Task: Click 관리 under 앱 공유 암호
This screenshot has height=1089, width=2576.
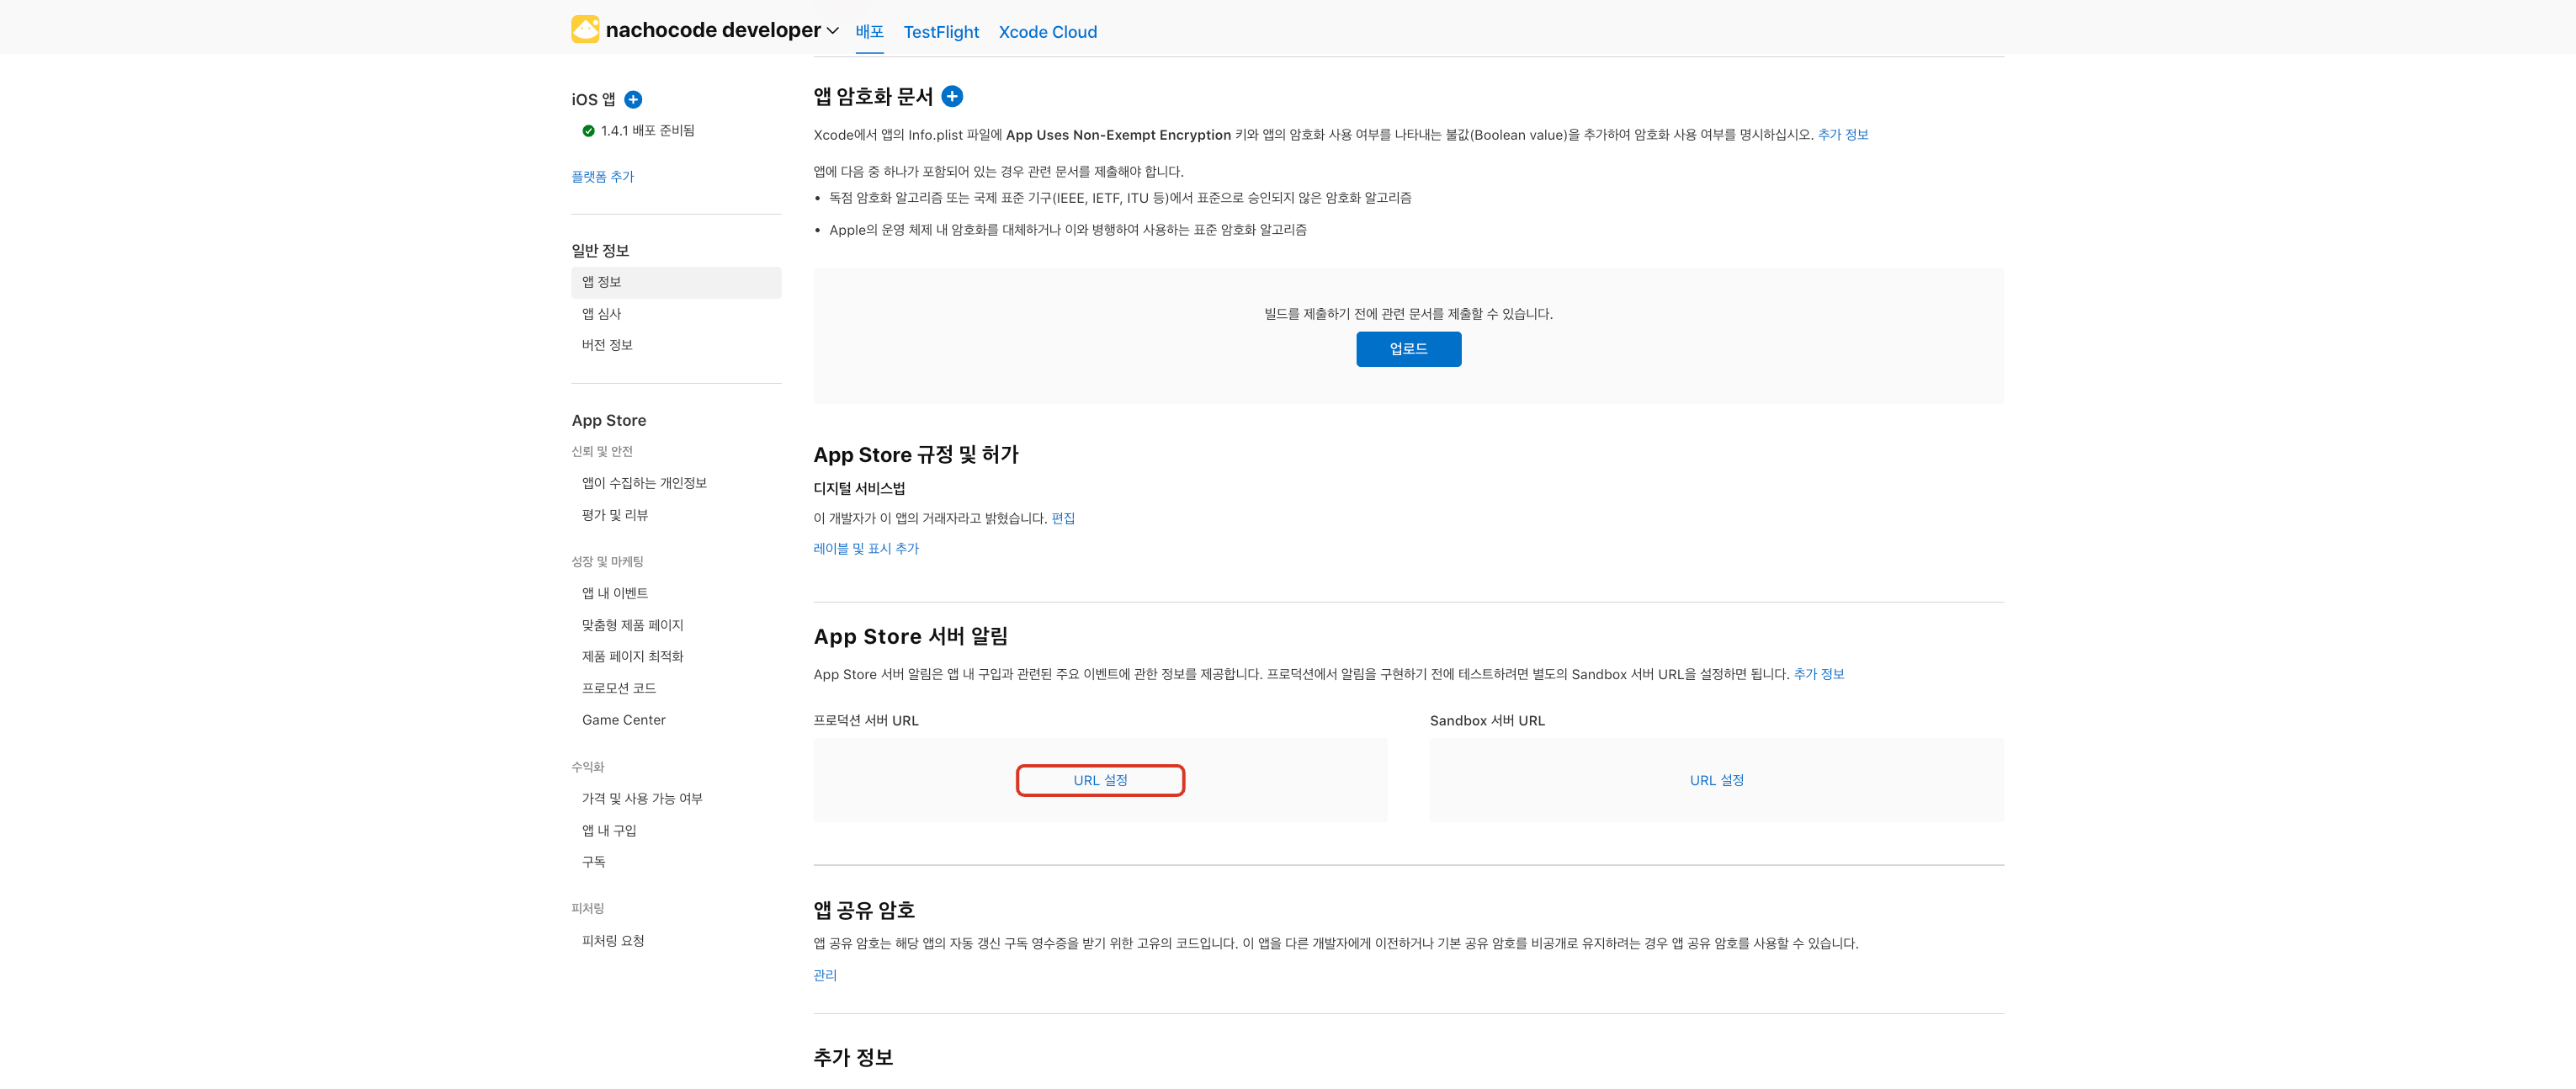Action: click(x=824, y=975)
